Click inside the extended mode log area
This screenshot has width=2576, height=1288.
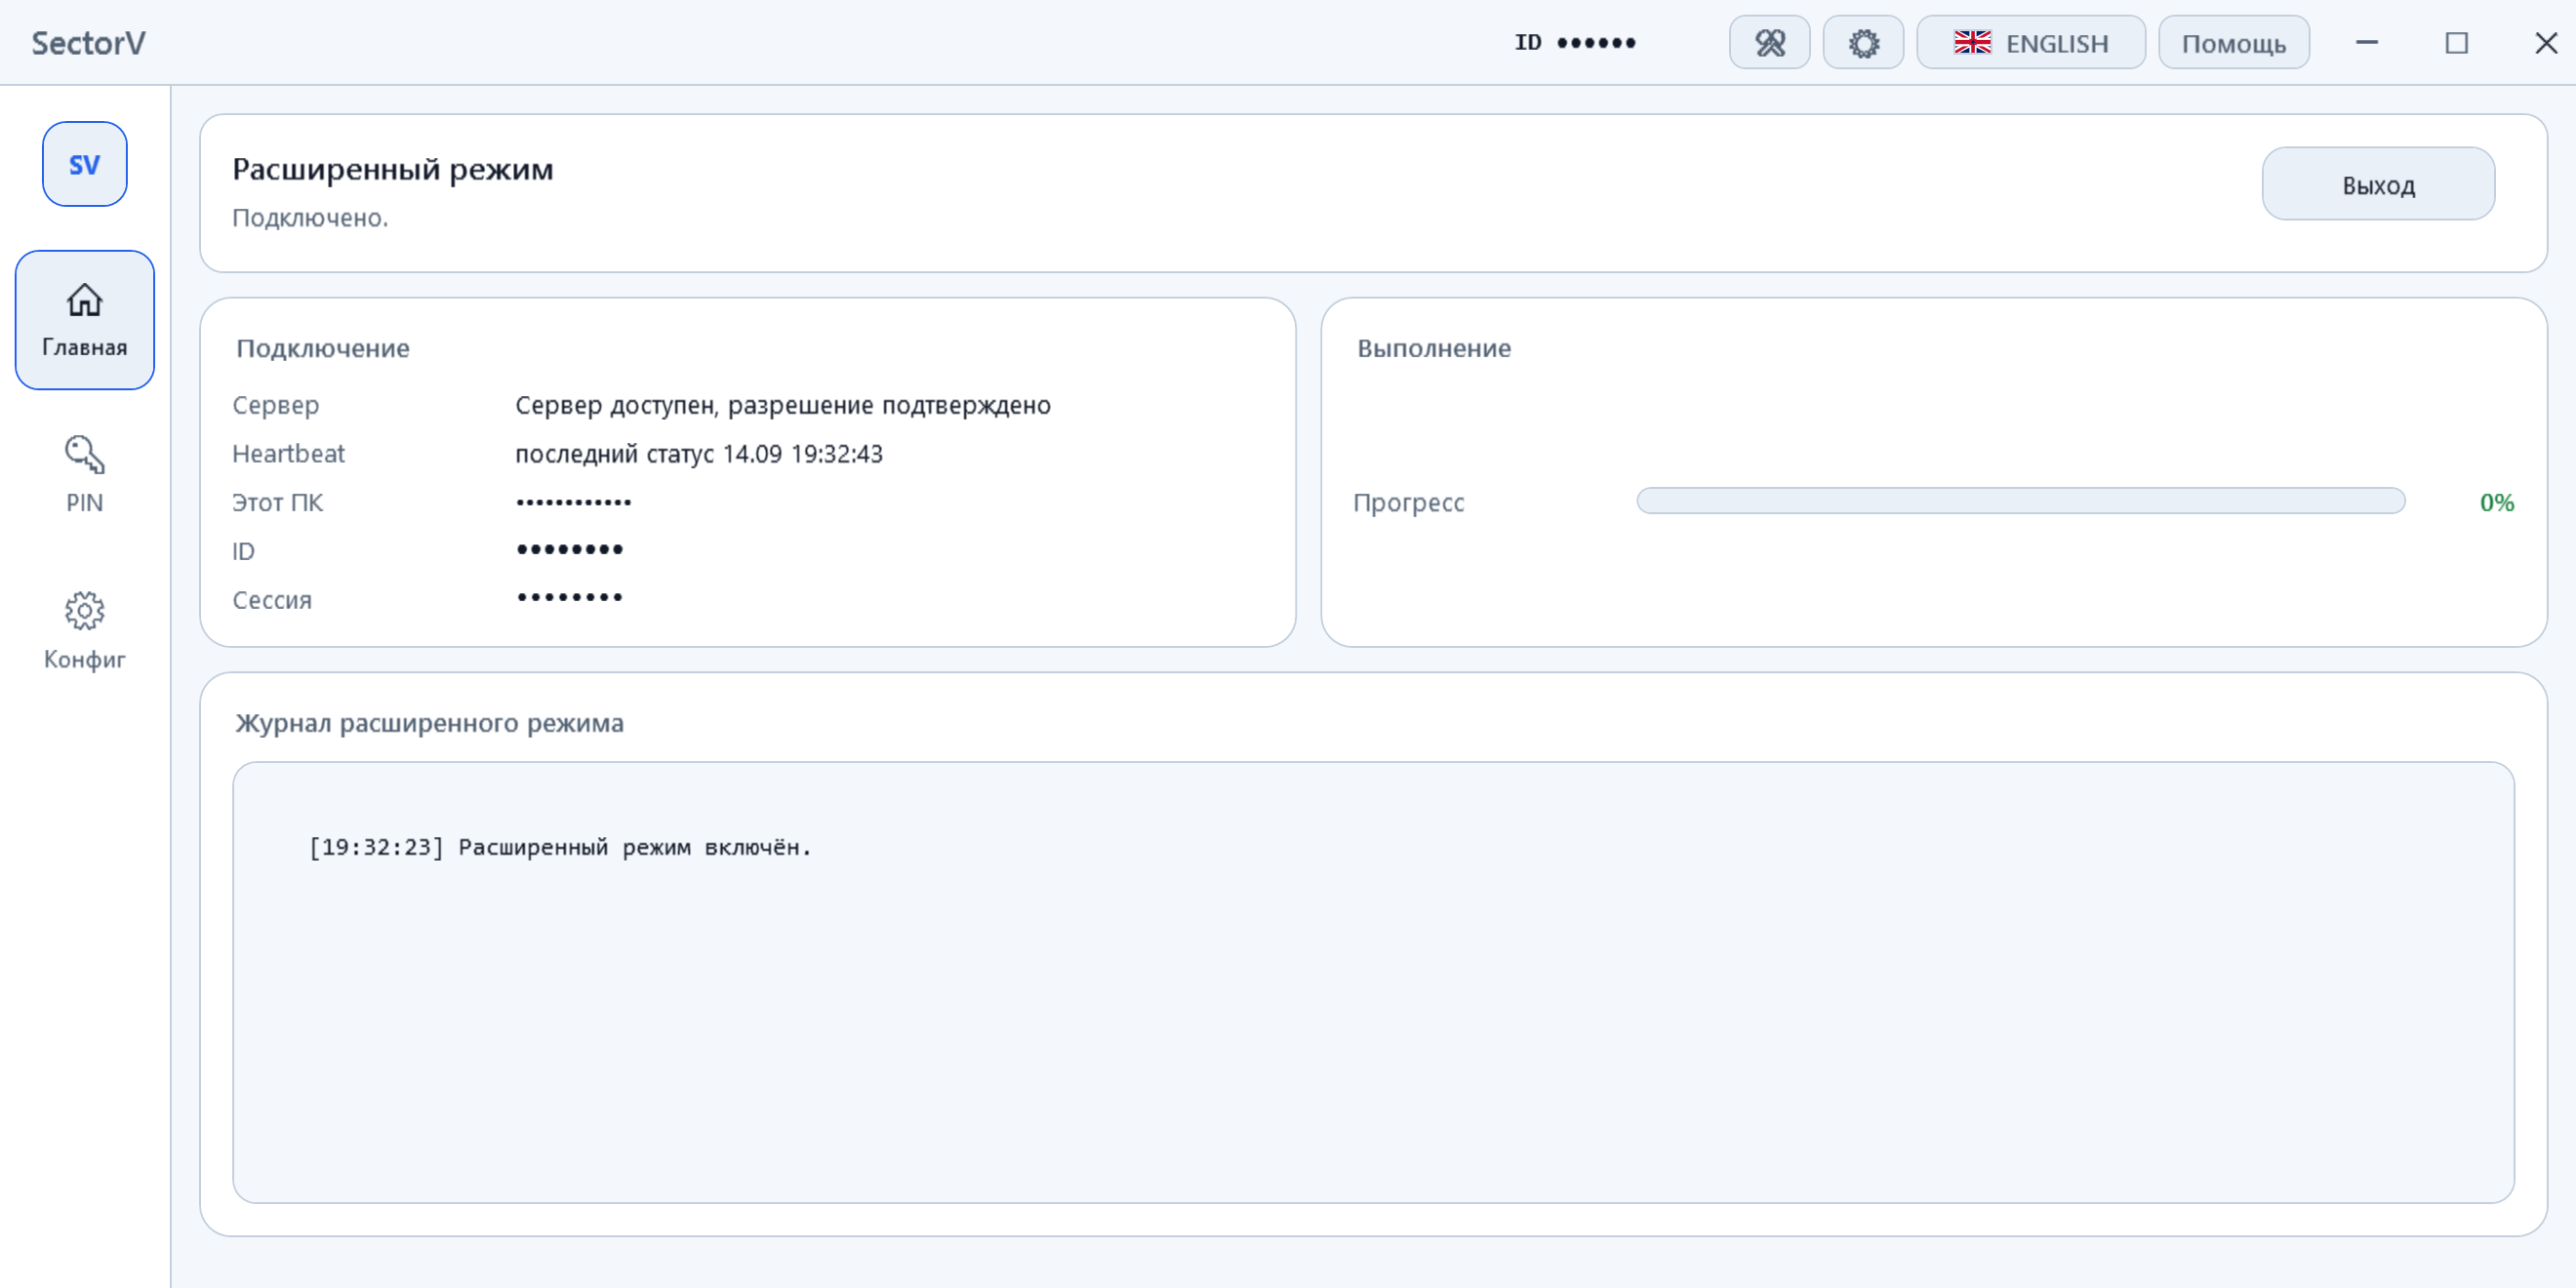coord(1373,982)
